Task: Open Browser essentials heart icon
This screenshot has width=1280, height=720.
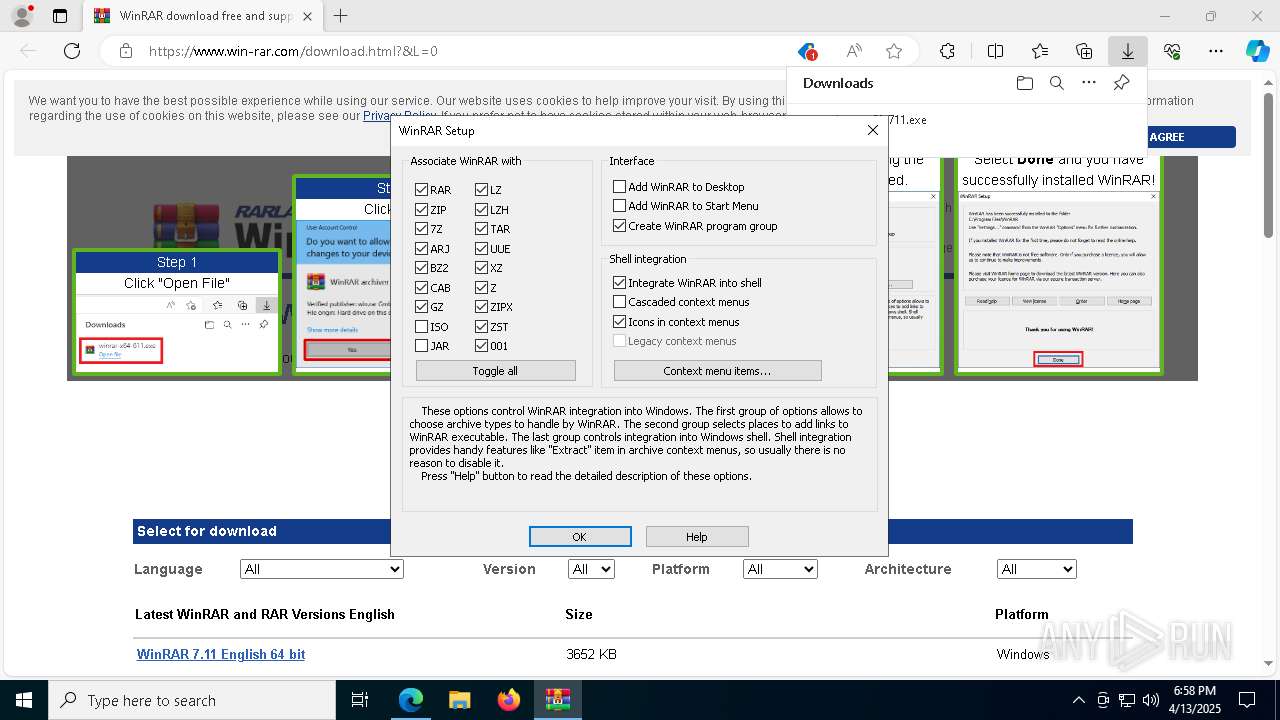Action: tap(1172, 51)
